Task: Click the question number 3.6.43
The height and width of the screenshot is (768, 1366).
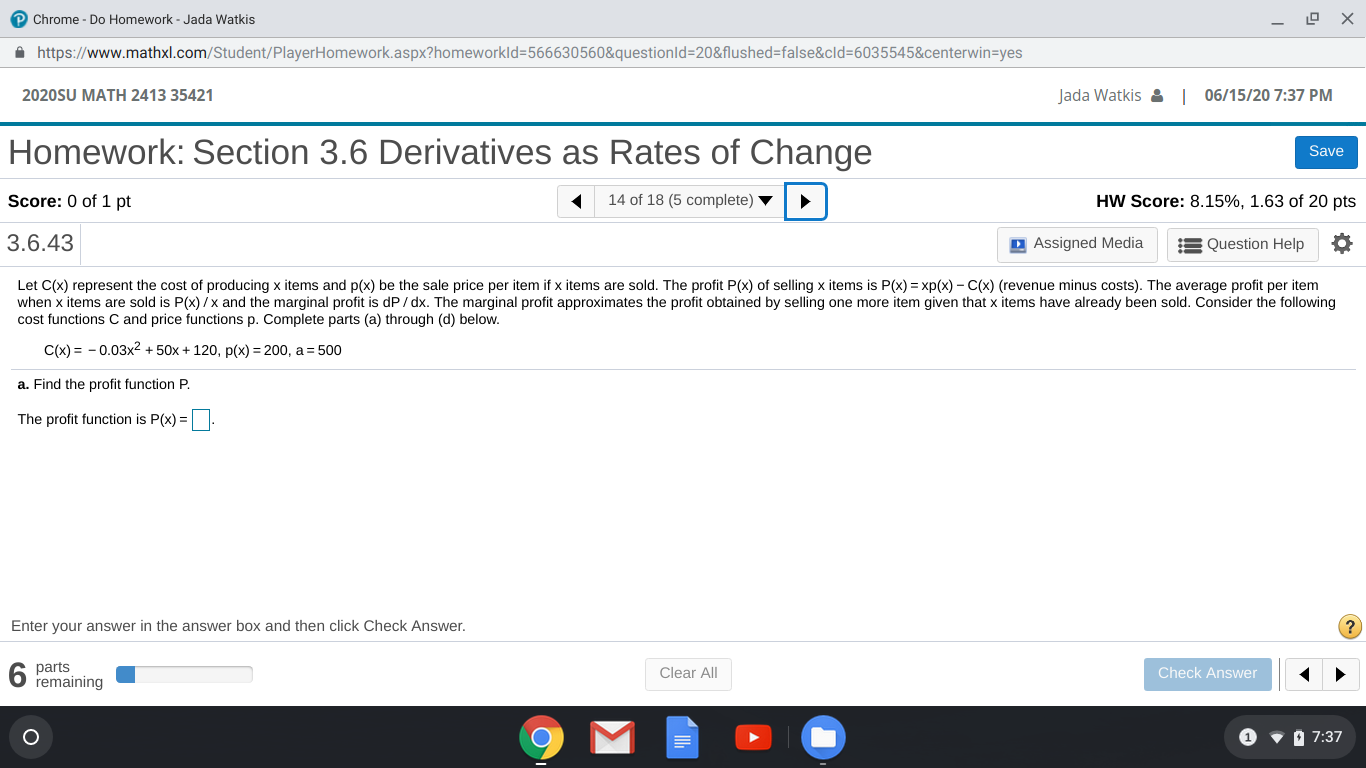Action: pyautogui.click(x=40, y=243)
